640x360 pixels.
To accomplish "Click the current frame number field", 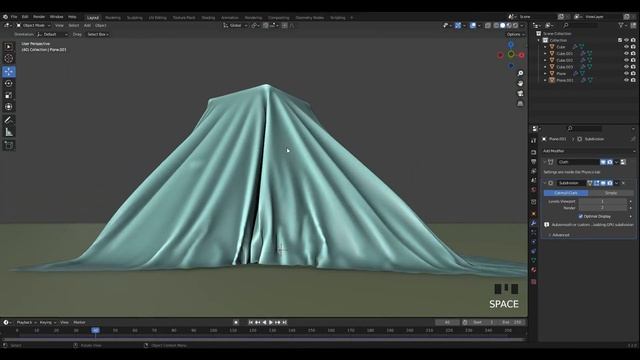I will point(447,322).
